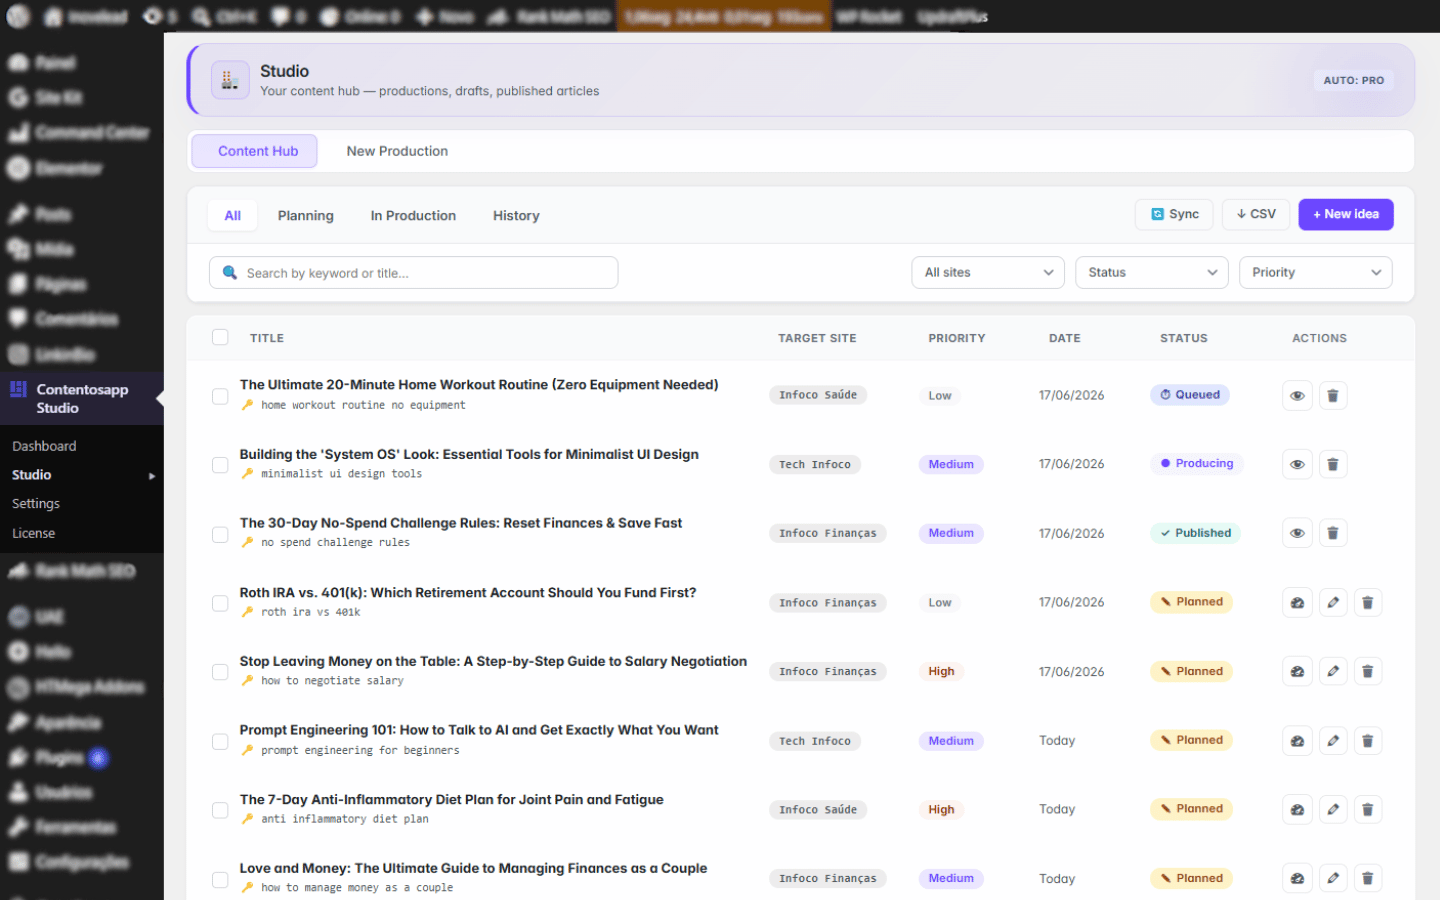Screen dimensions: 1440x900
Task: Check the box for the Home Workout Routine row
Action: [x=220, y=396]
